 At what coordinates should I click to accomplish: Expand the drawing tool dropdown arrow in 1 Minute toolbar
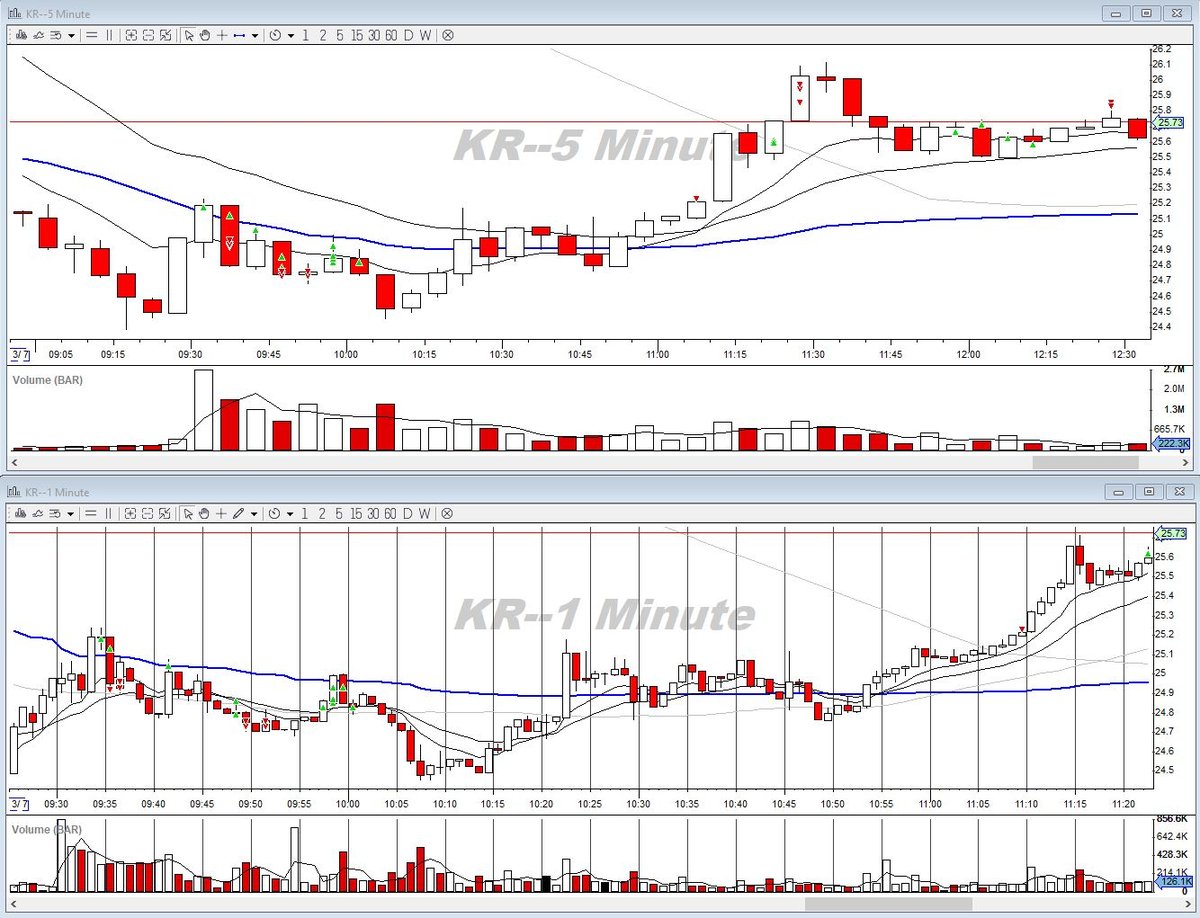pyautogui.click(x=255, y=512)
